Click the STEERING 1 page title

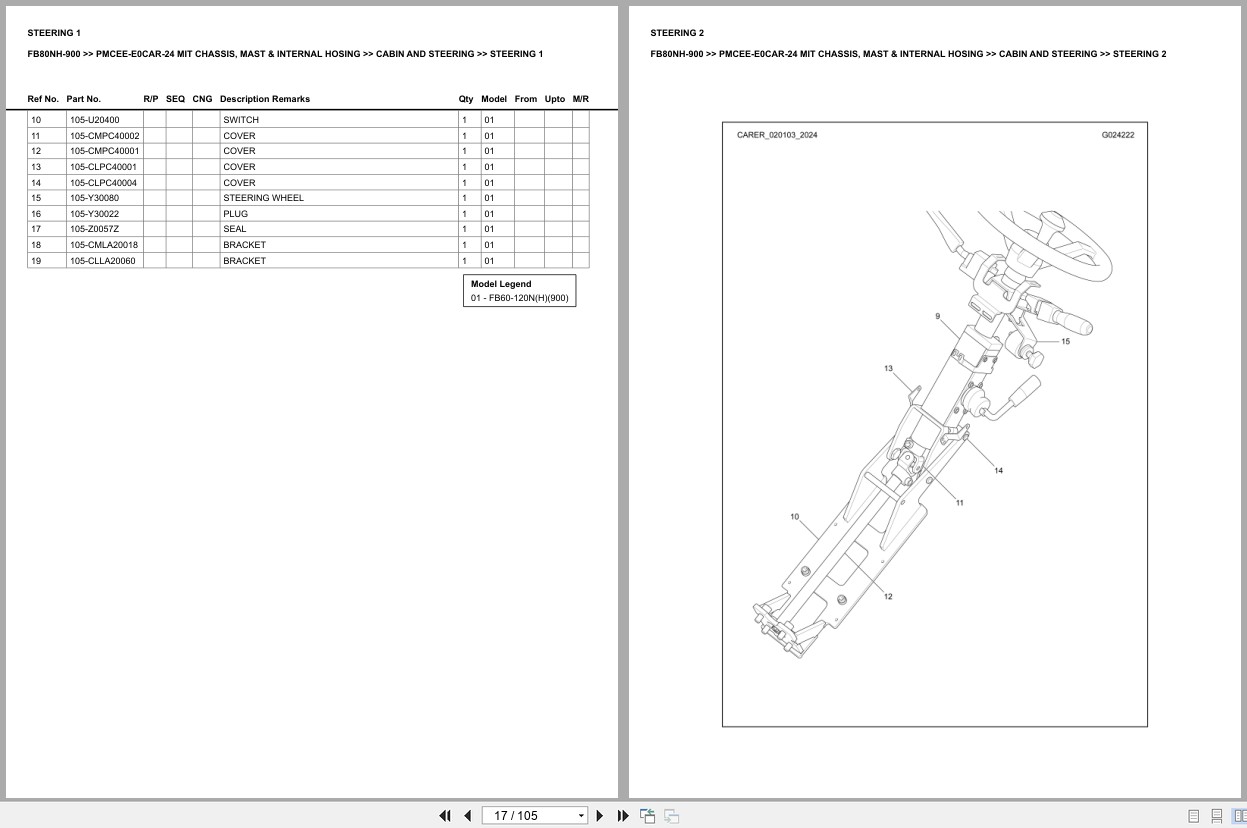pos(54,33)
